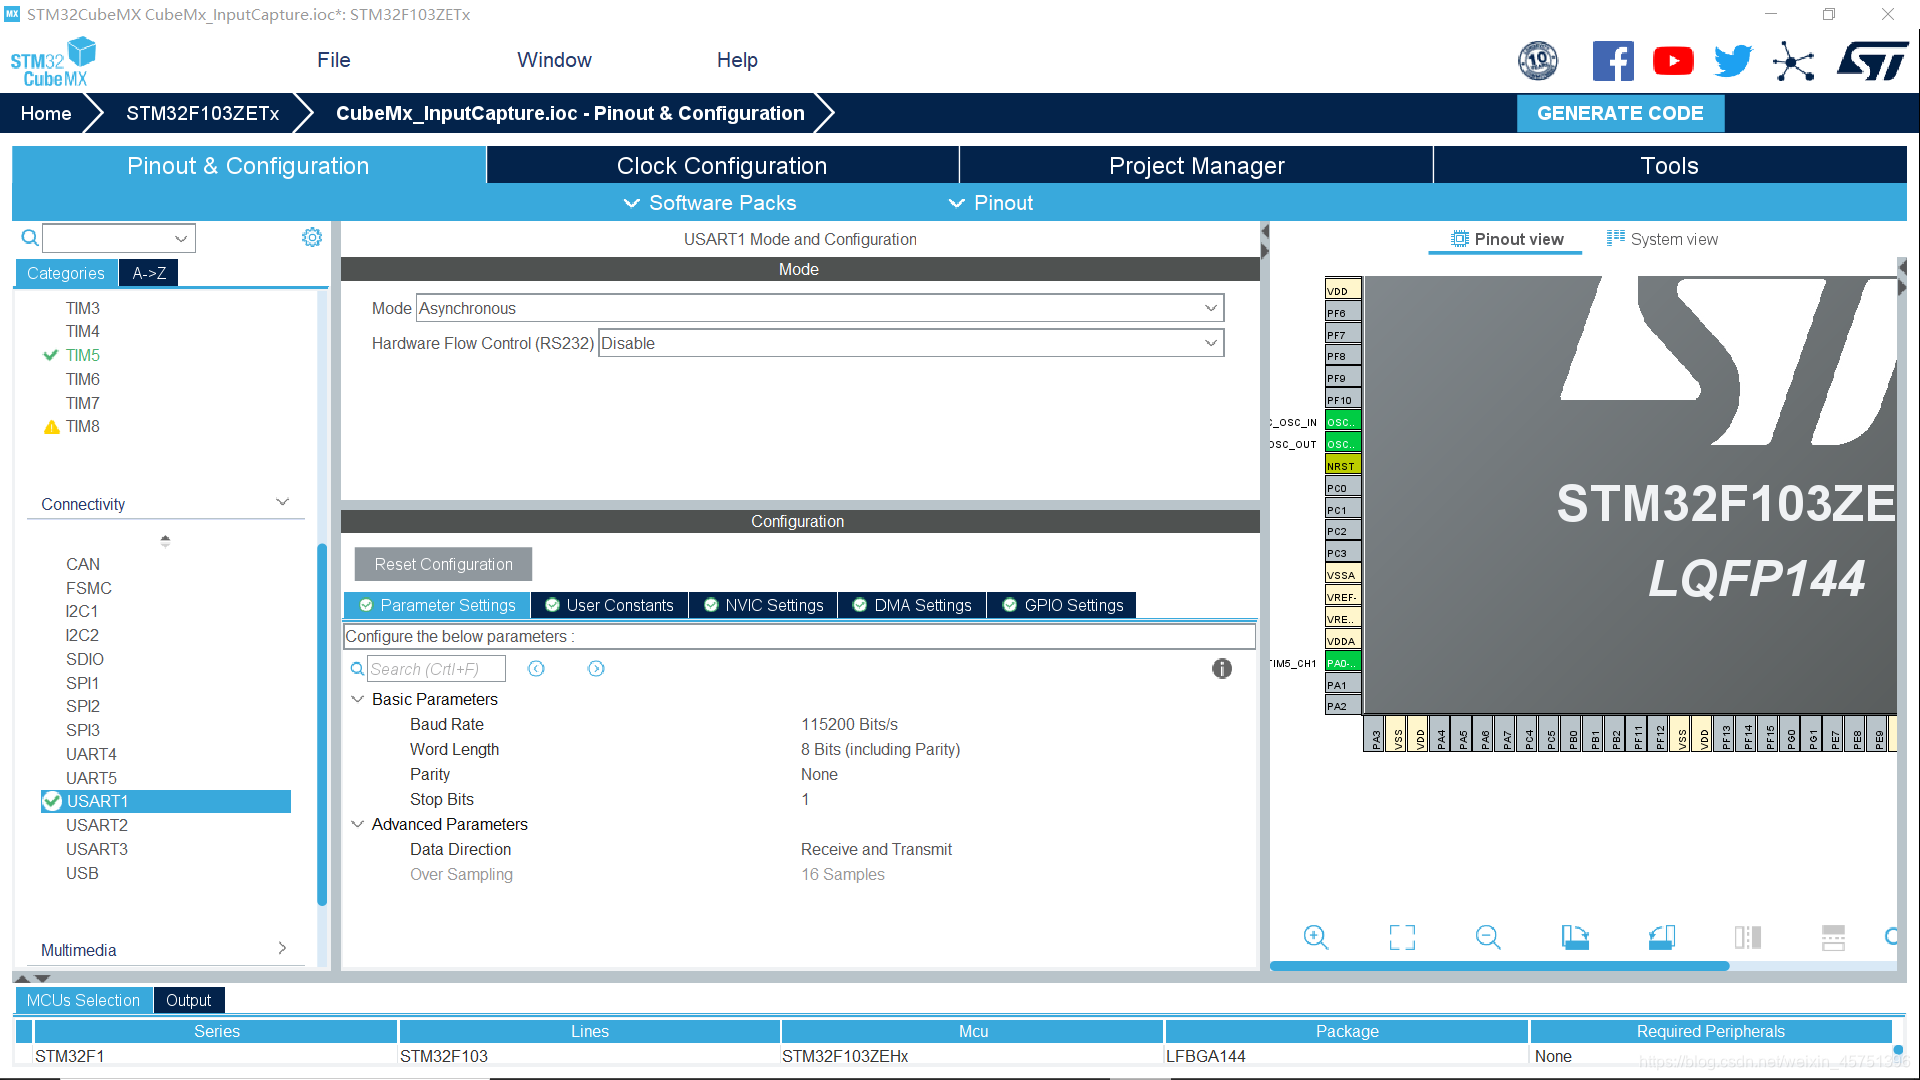Show the Output tab
The width and height of the screenshot is (1920, 1080).
188,1000
